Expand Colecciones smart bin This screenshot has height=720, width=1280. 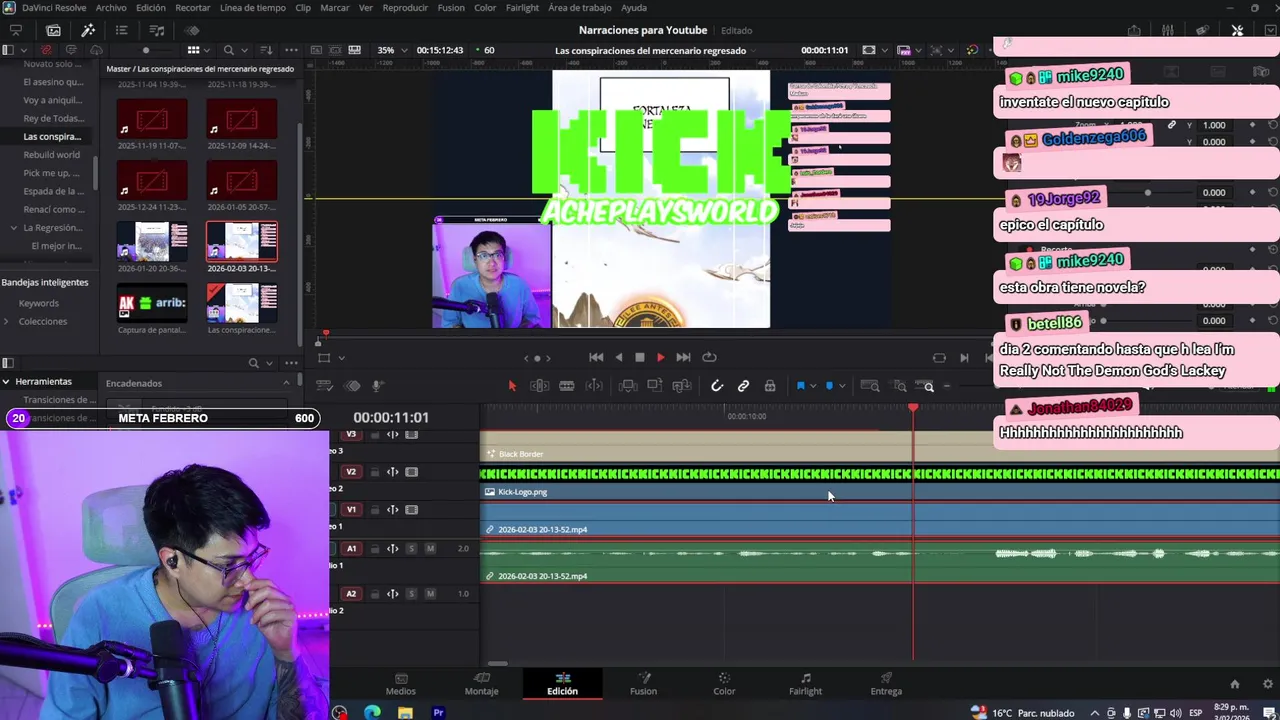tap(7, 321)
